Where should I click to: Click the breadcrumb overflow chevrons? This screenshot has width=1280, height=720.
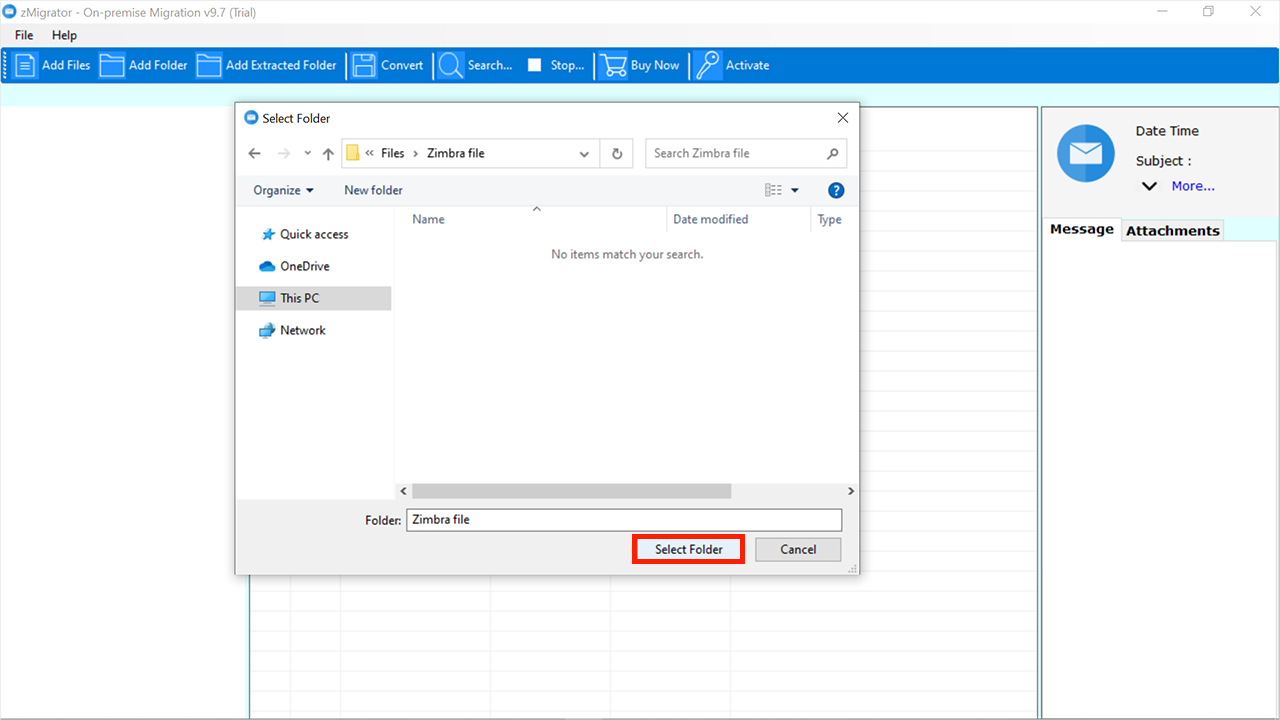(x=370, y=153)
